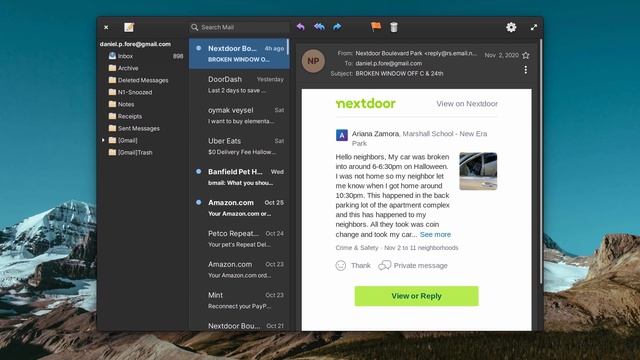Click the message view scrollbar
This screenshot has height=360, width=640.
pos(541,161)
